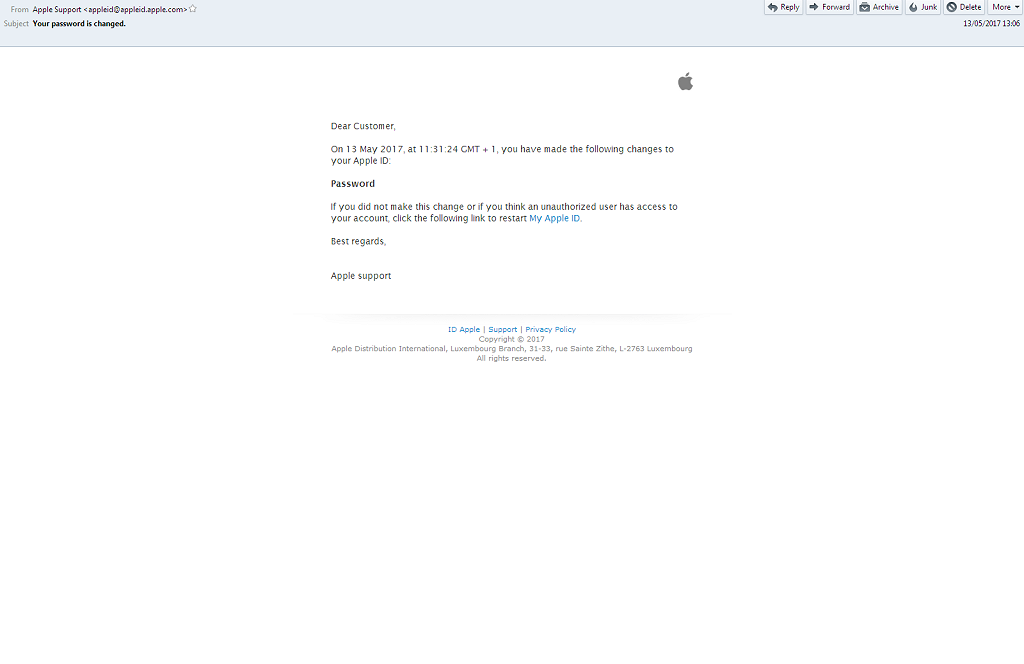
Task: Open the Support footer link
Action: pyautogui.click(x=503, y=329)
